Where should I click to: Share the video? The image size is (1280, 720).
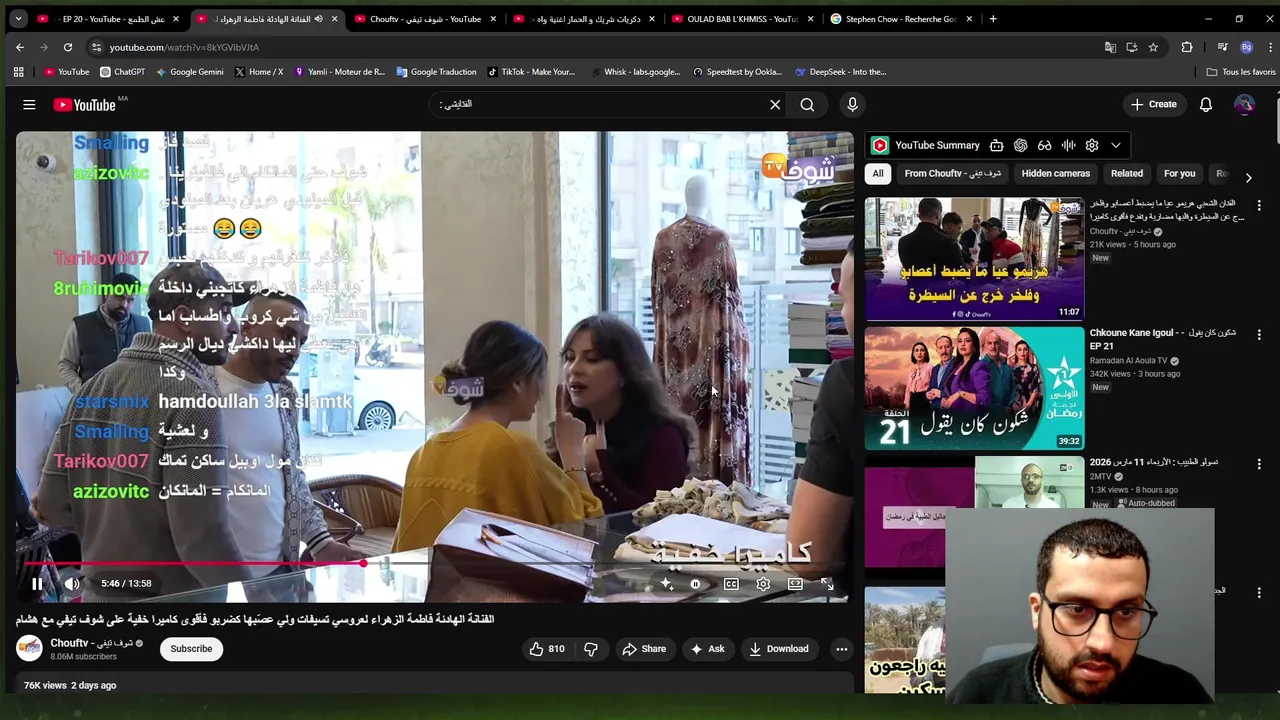click(644, 649)
